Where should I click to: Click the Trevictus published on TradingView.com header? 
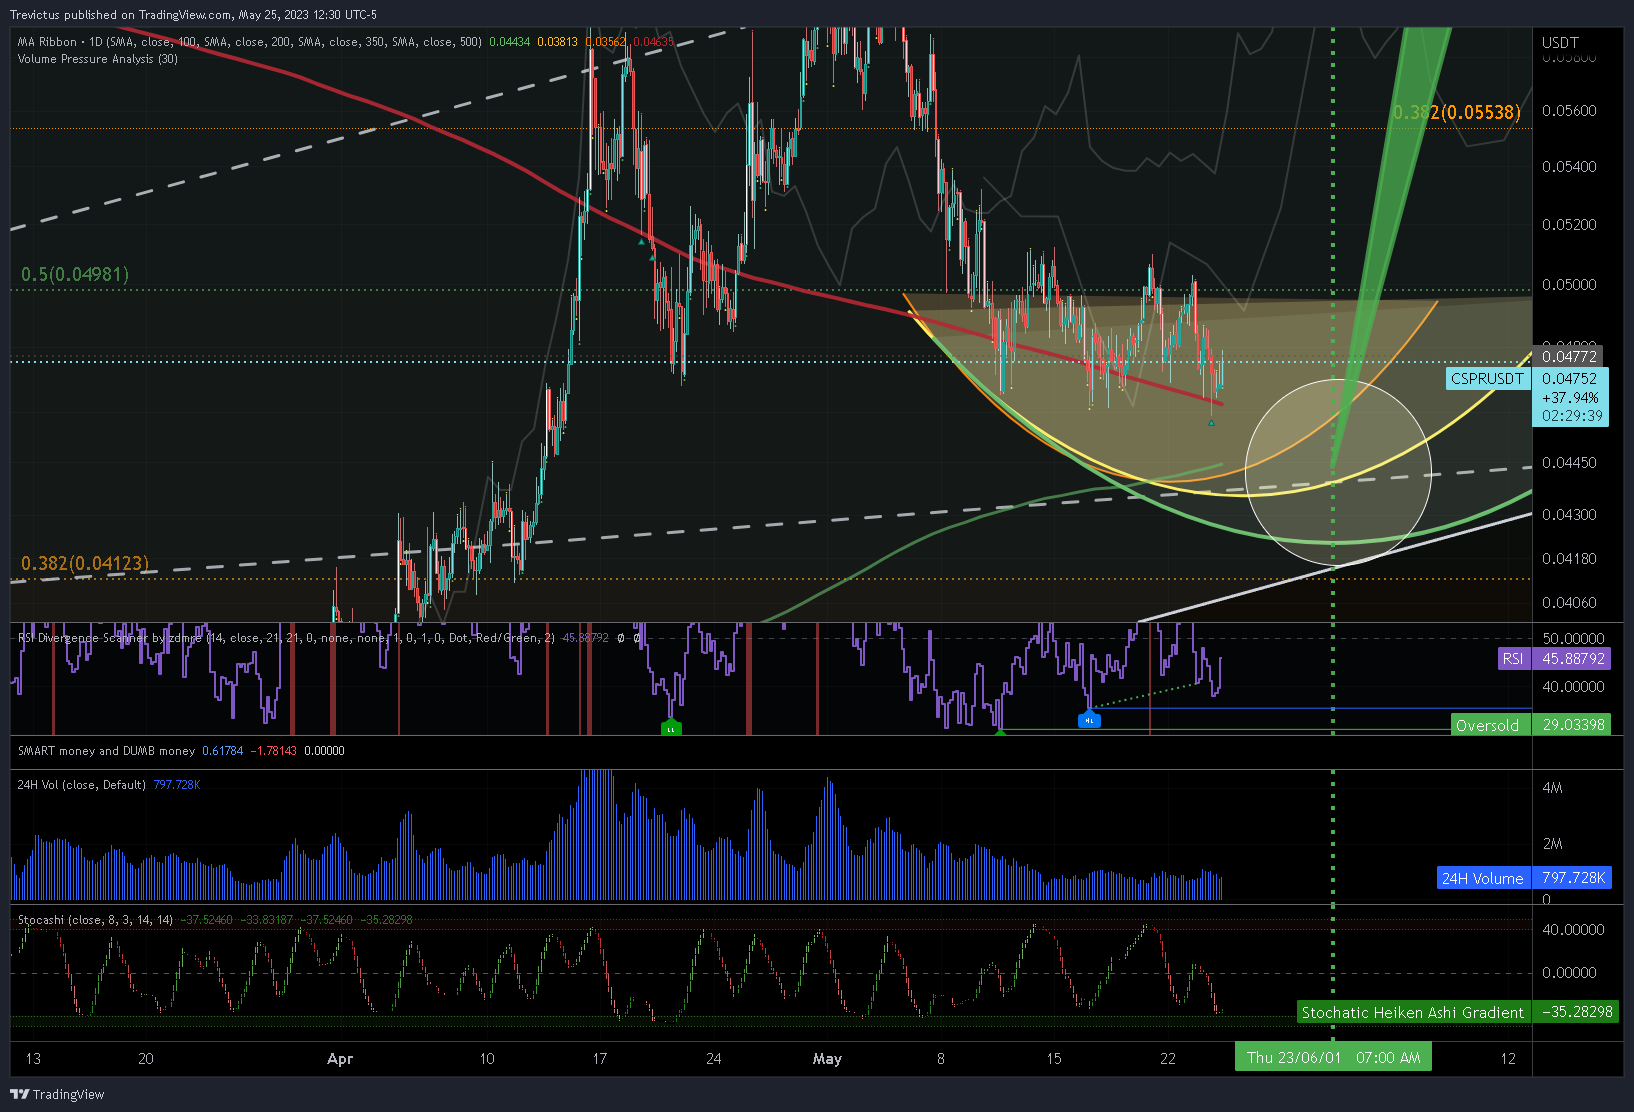194,15
